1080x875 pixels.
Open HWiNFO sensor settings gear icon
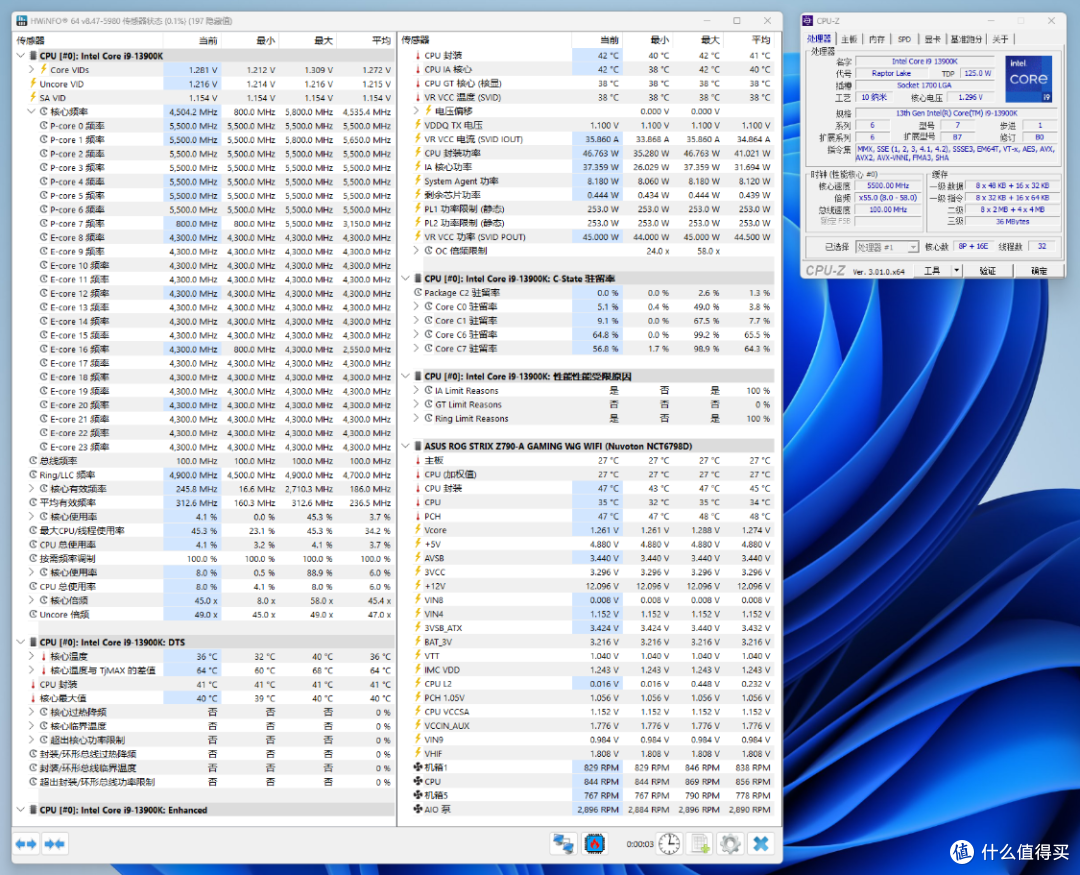click(730, 844)
